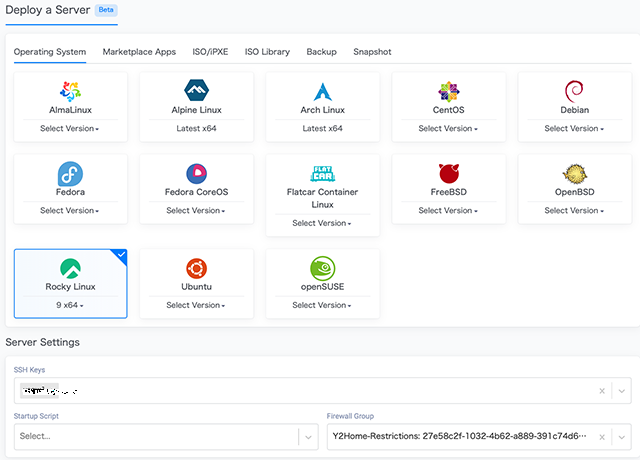This screenshot has height=460, width=640.
Task: Click the FreeBSD name text
Action: tap(449, 192)
